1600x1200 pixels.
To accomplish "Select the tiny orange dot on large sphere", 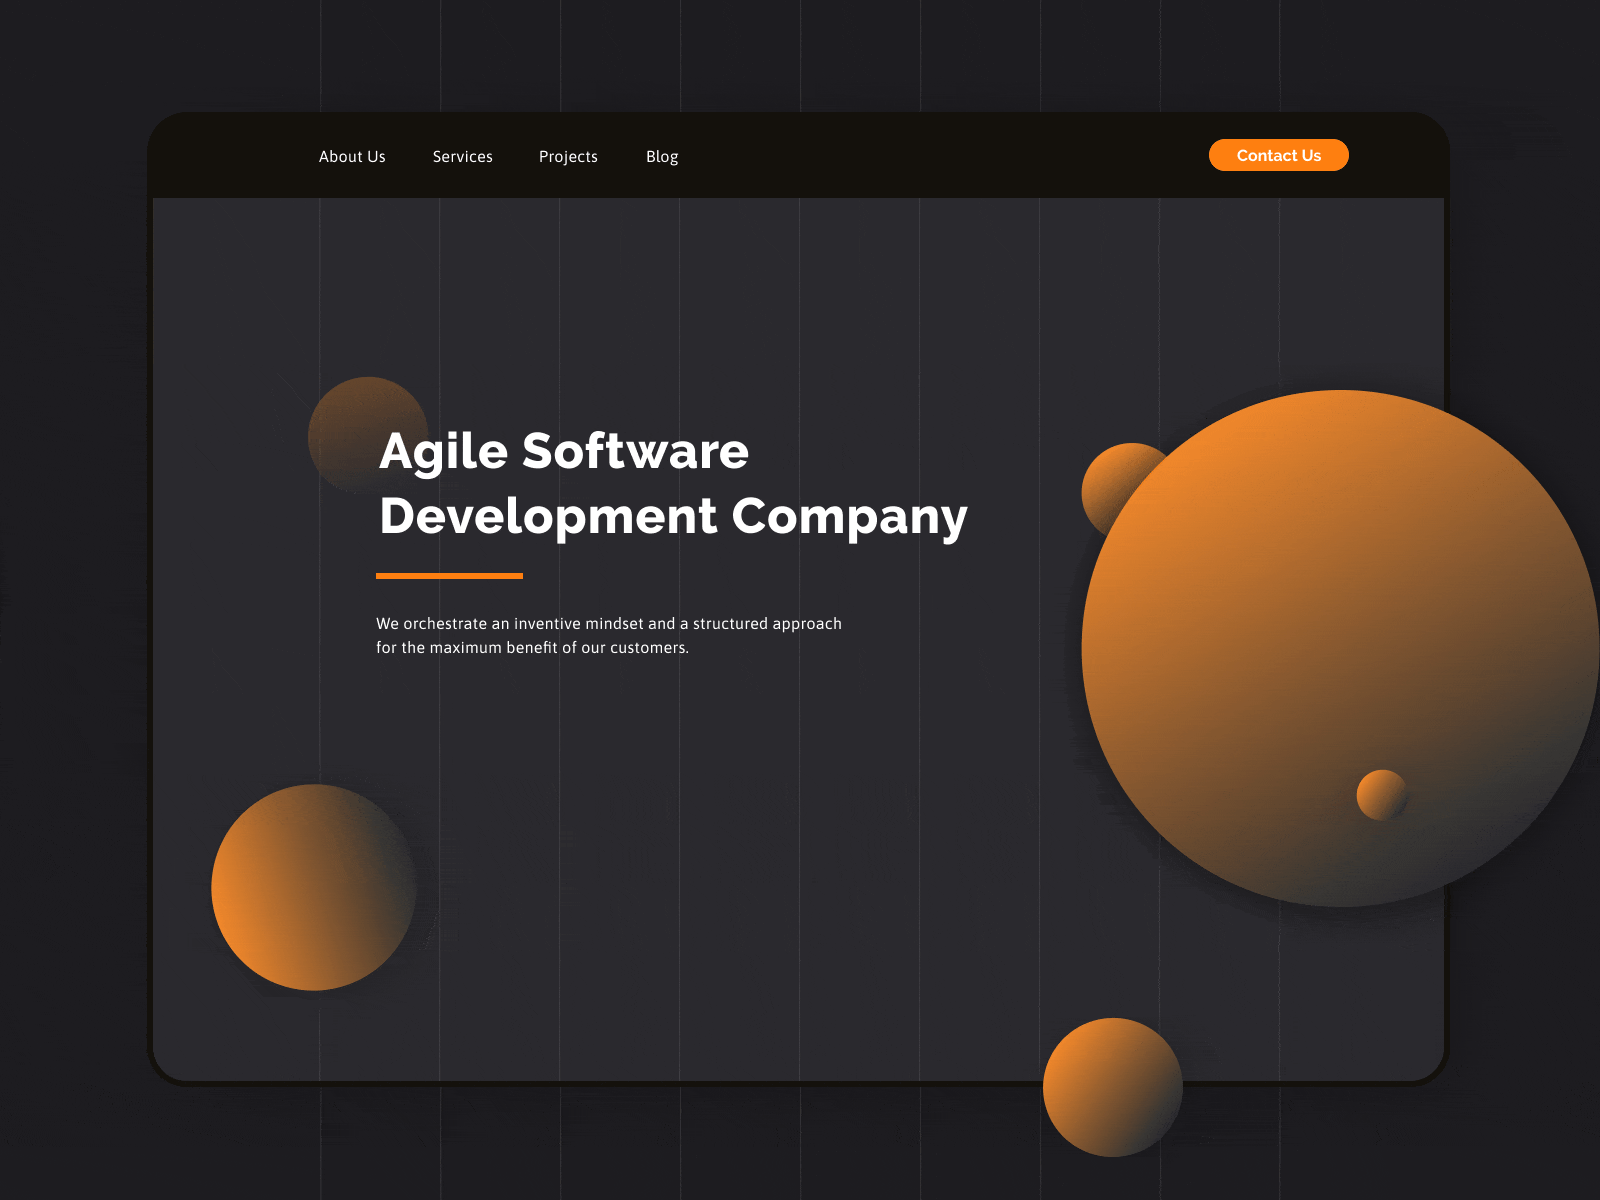I will (1382, 797).
